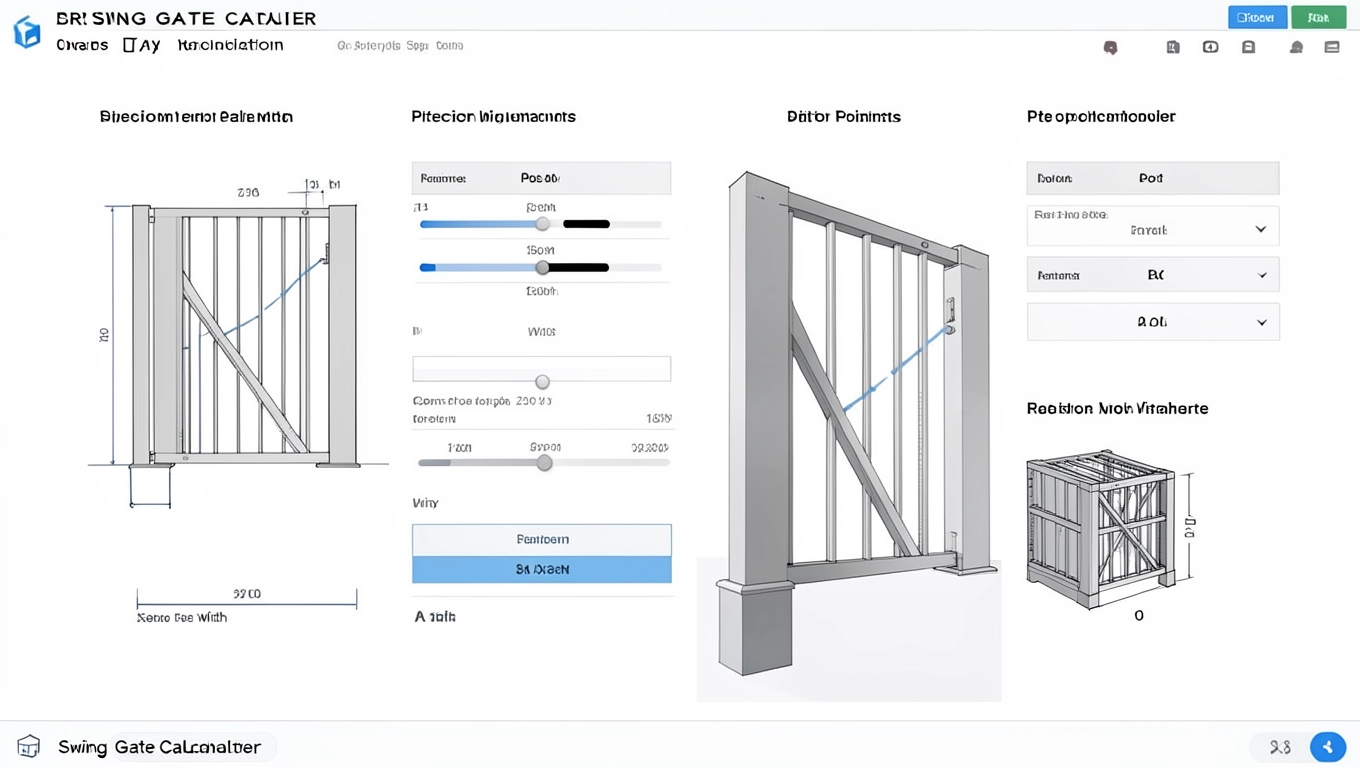Click the counter badge icon showing 4

coord(1210,47)
